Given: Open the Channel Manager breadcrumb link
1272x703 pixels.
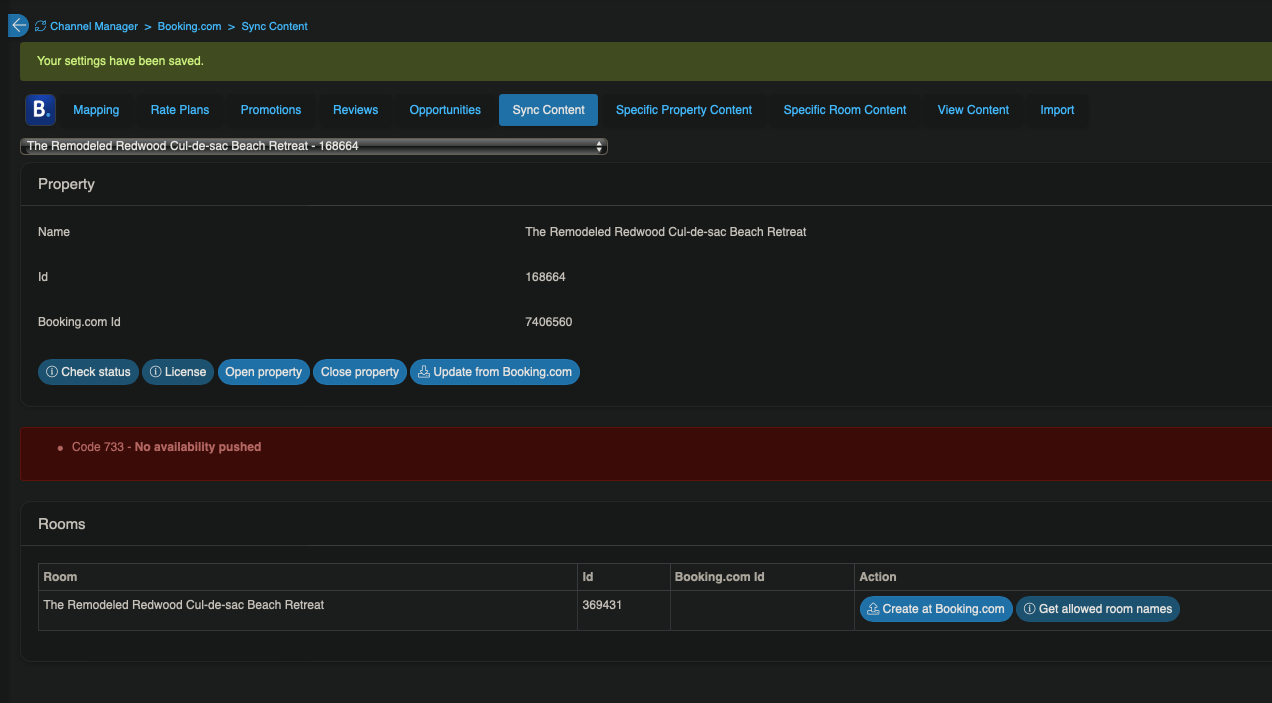Looking at the screenshot, I should [x=94, y=26].
